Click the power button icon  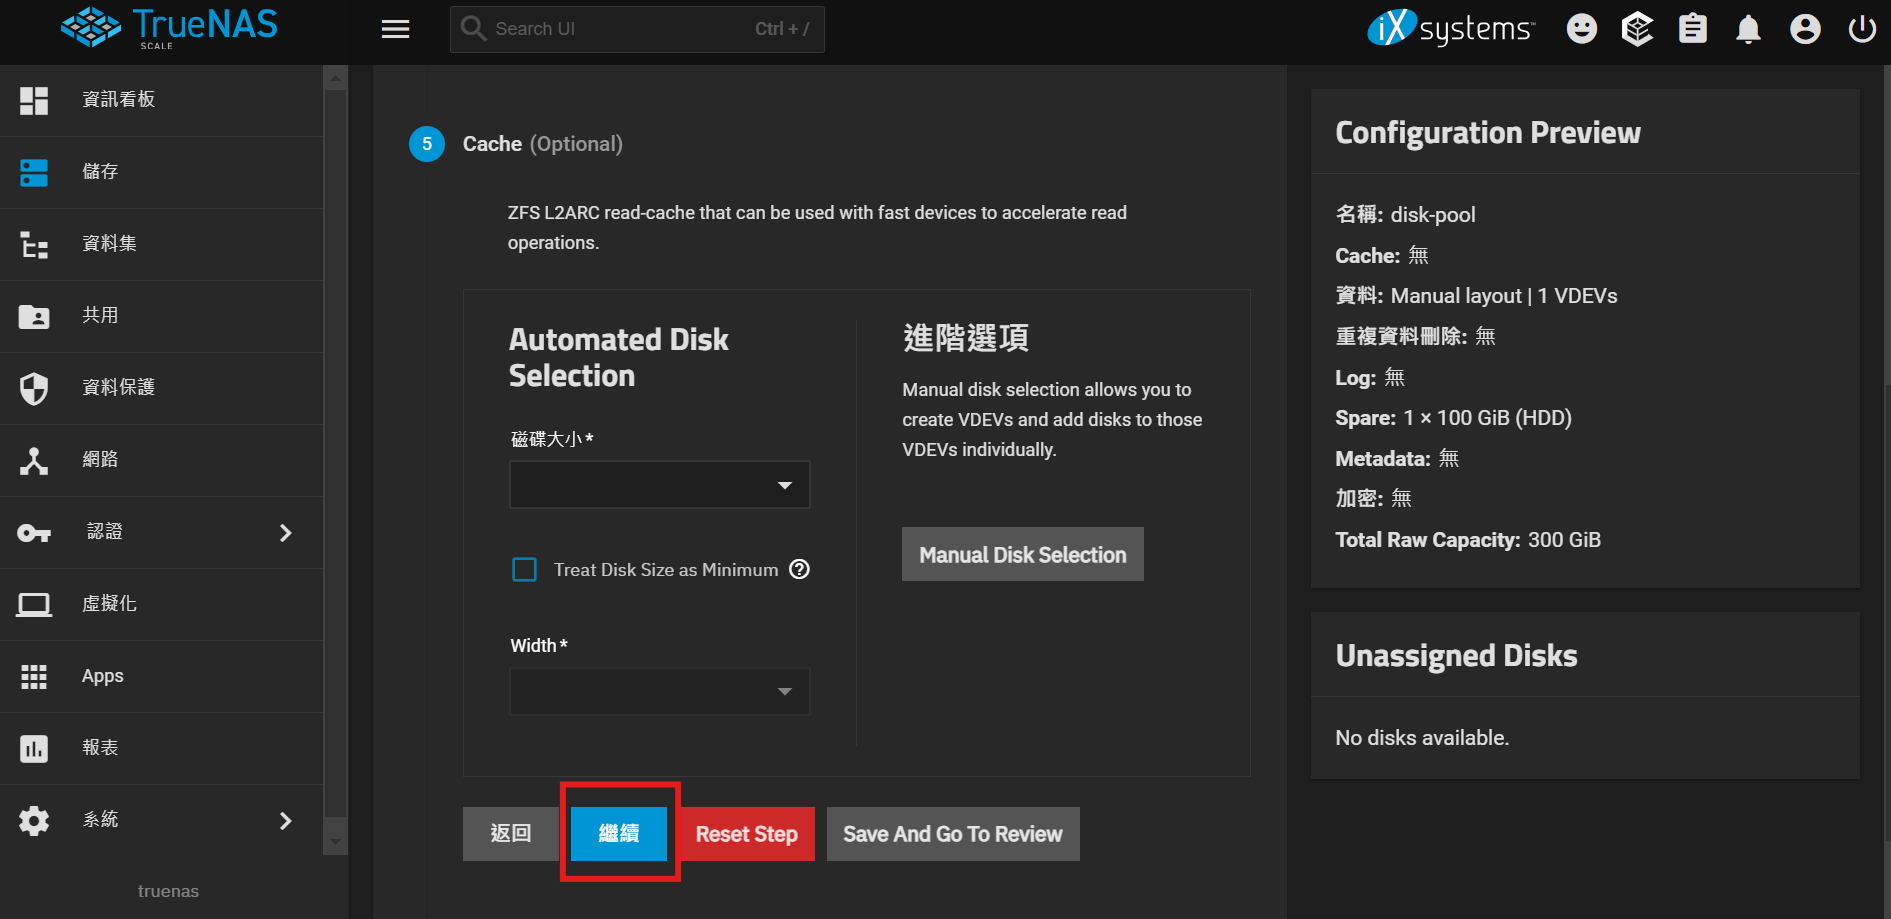click(1861, 29)
